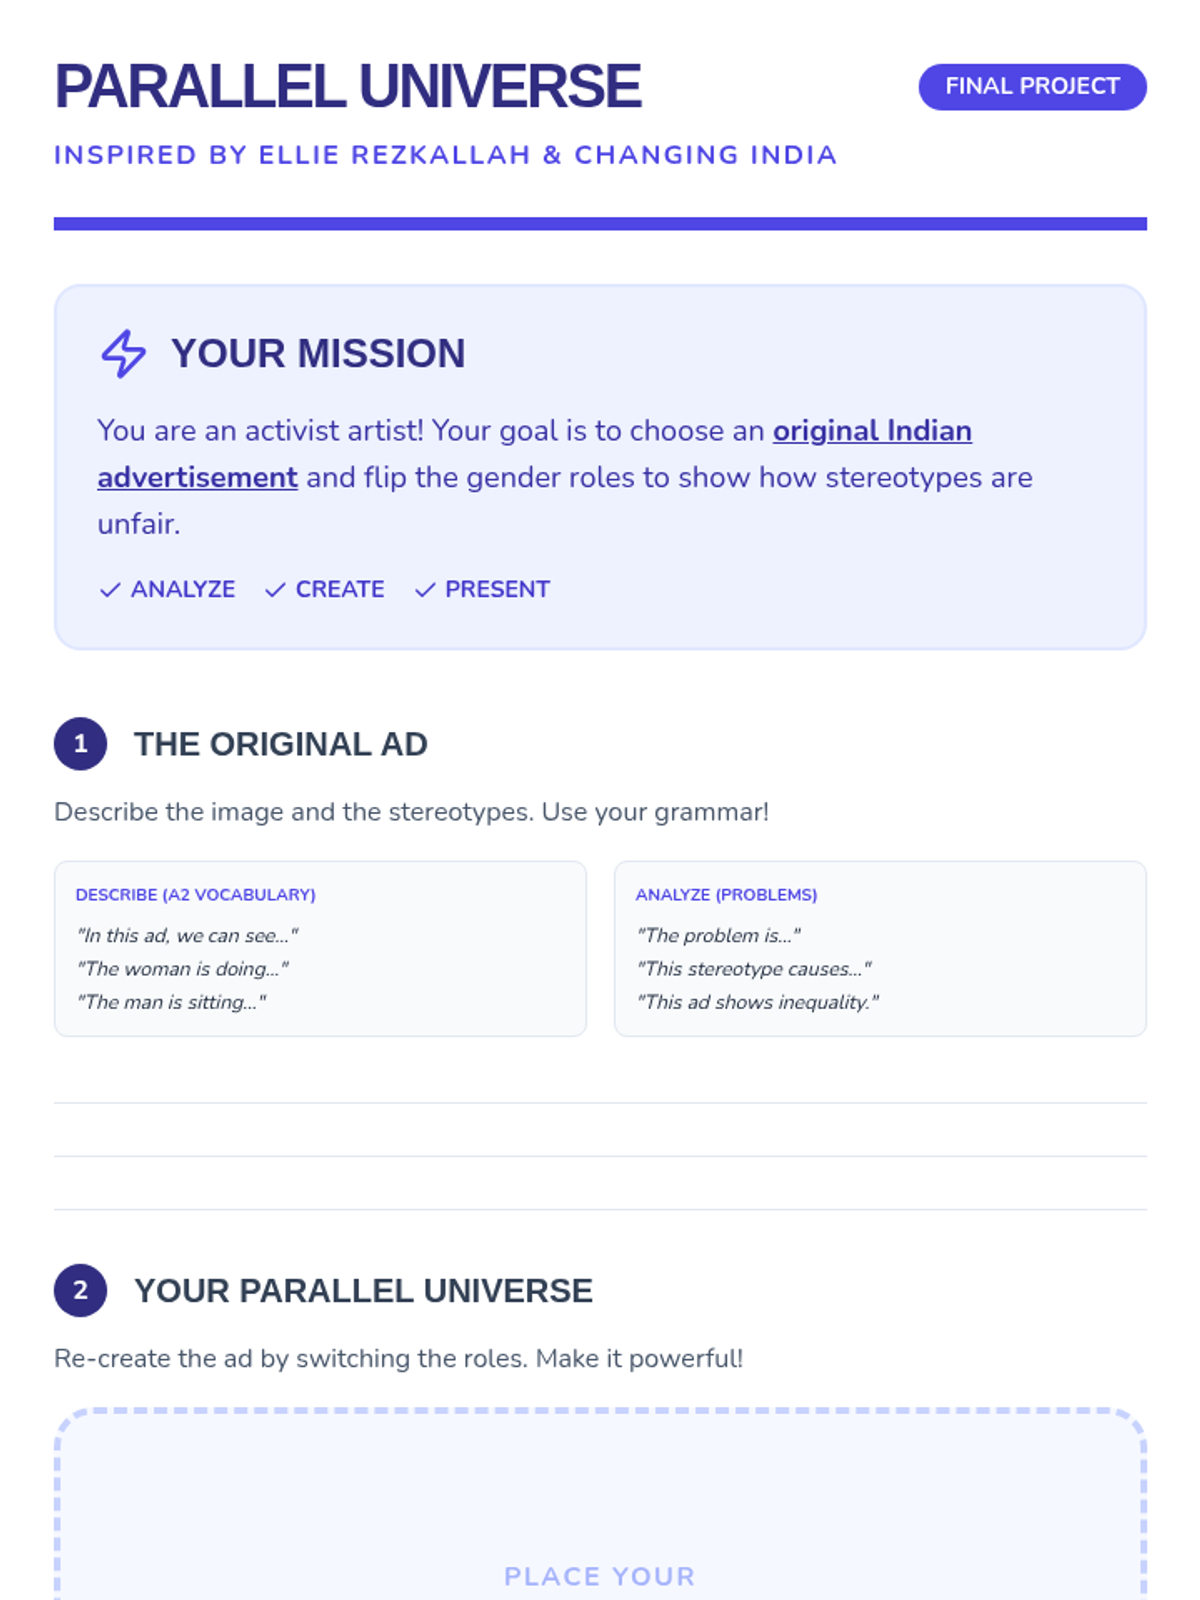Viewport: 1200px width, 1600px height.
Task: Click the checkmark icon beside PRESENT
Action: [425, 590]
